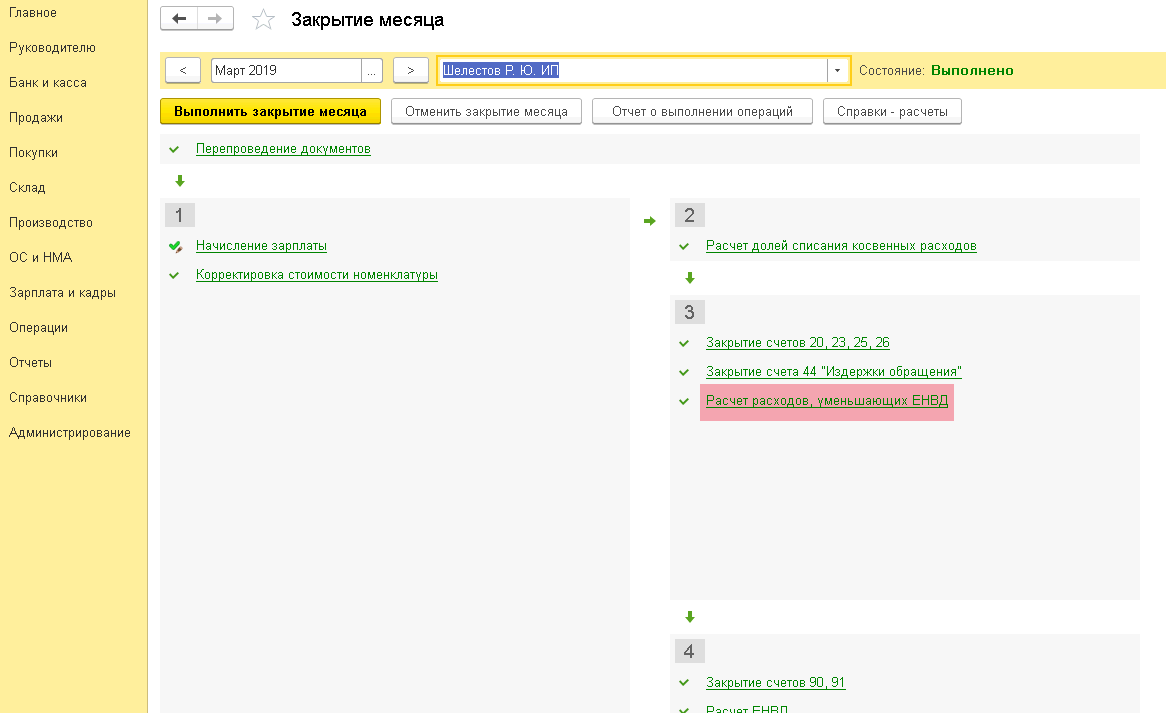Click green checkmark next to Перепроведение документов
Image resolution: width=1166 pixels, height=713 pixels.
(174, 149)
